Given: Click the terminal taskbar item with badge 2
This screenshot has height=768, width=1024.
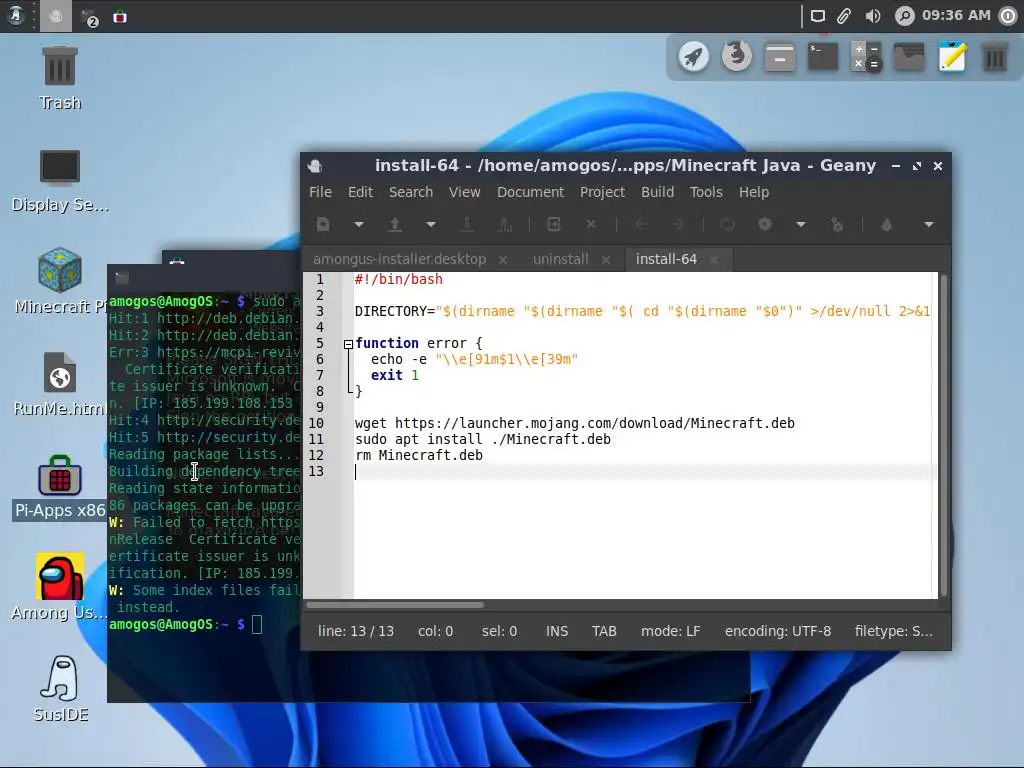Looking at the screenshot, I should click(x=89, y=17).
